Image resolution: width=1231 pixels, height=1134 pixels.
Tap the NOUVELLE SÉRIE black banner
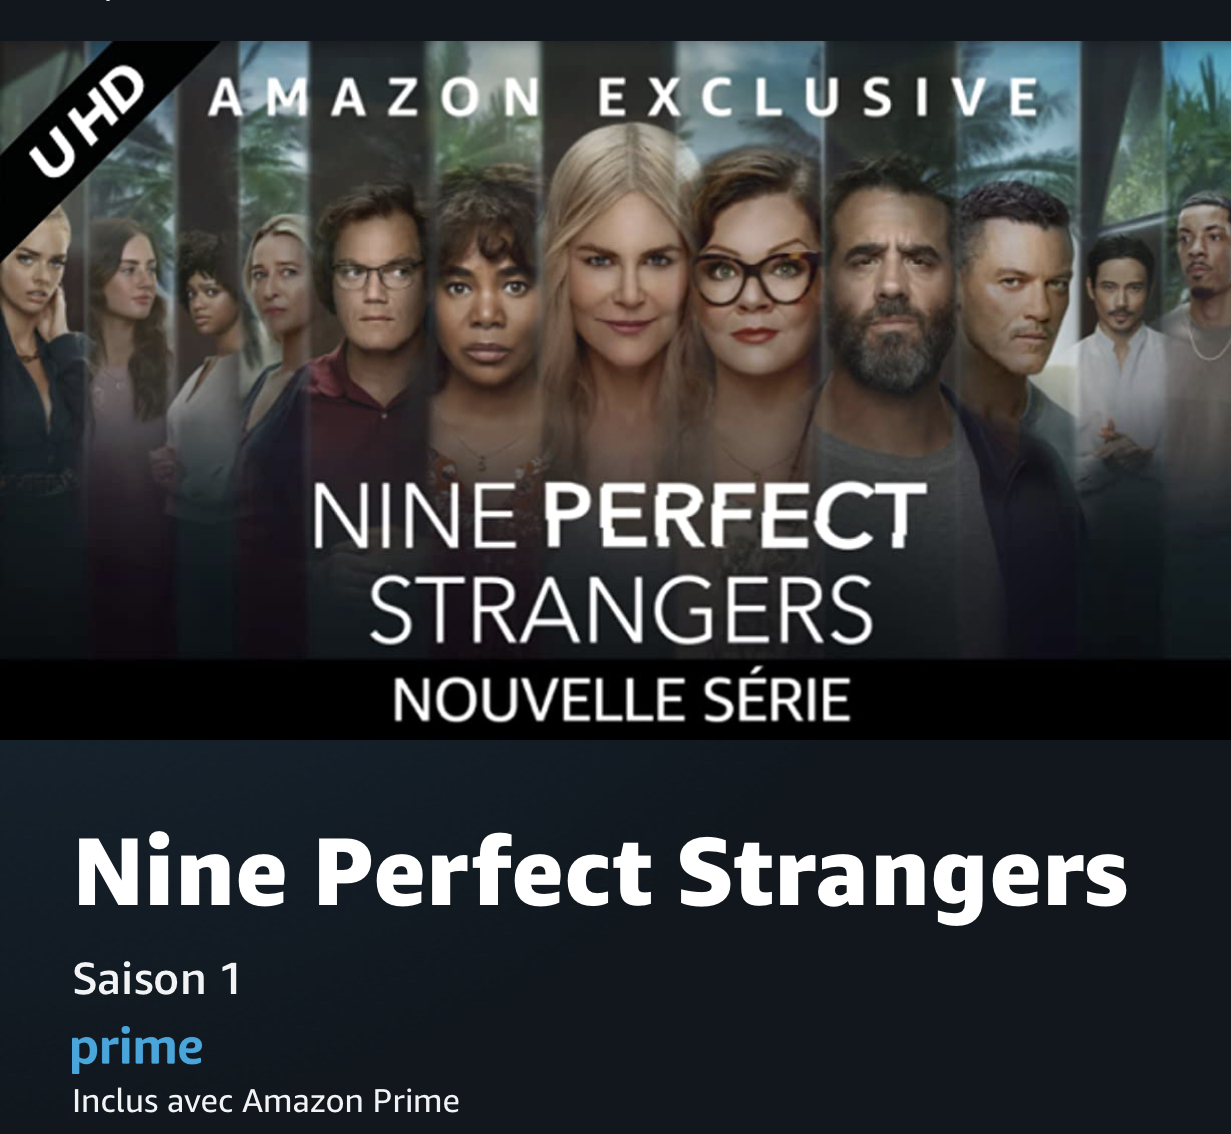pyautogui.click(x=616, y=699)
